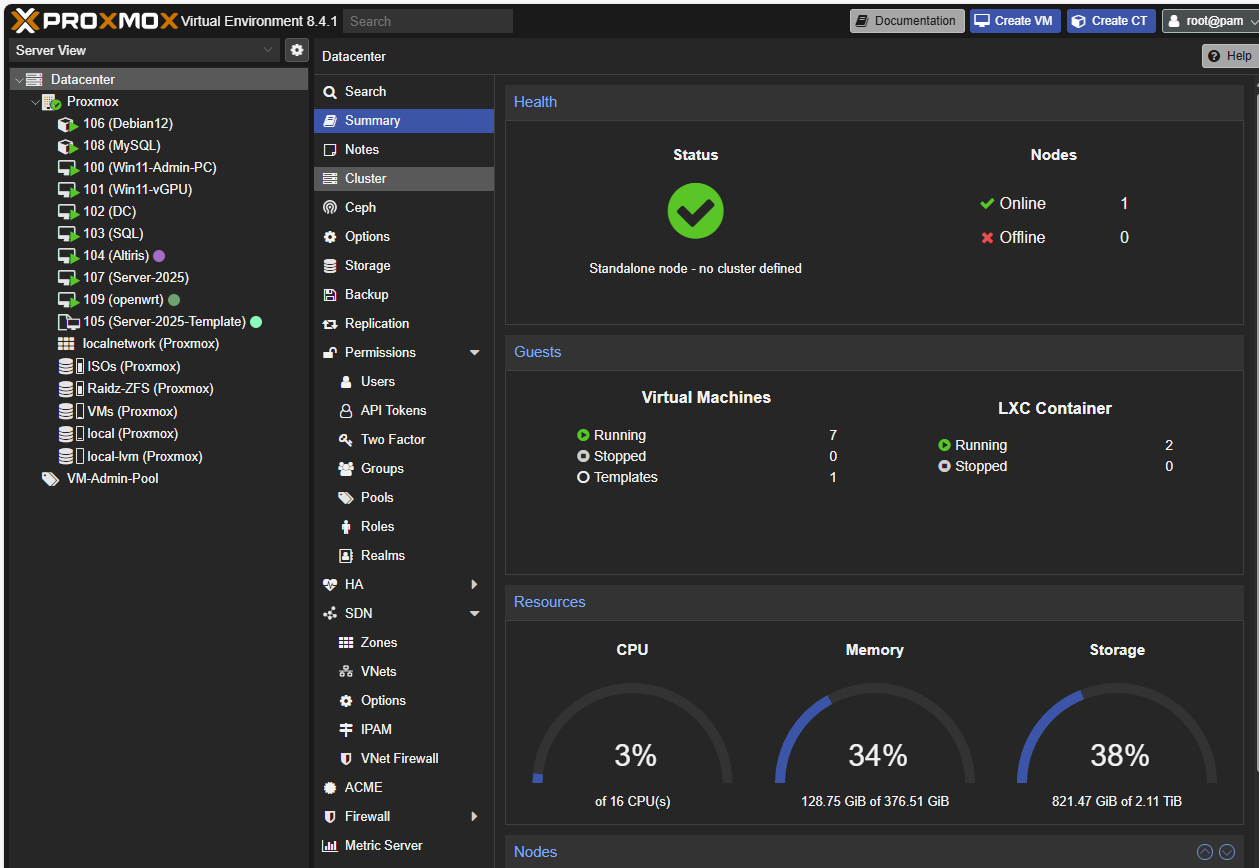This screenshot has width=1259, height=868.
Task: Click the Two Factor key icon
Action: 346,440
